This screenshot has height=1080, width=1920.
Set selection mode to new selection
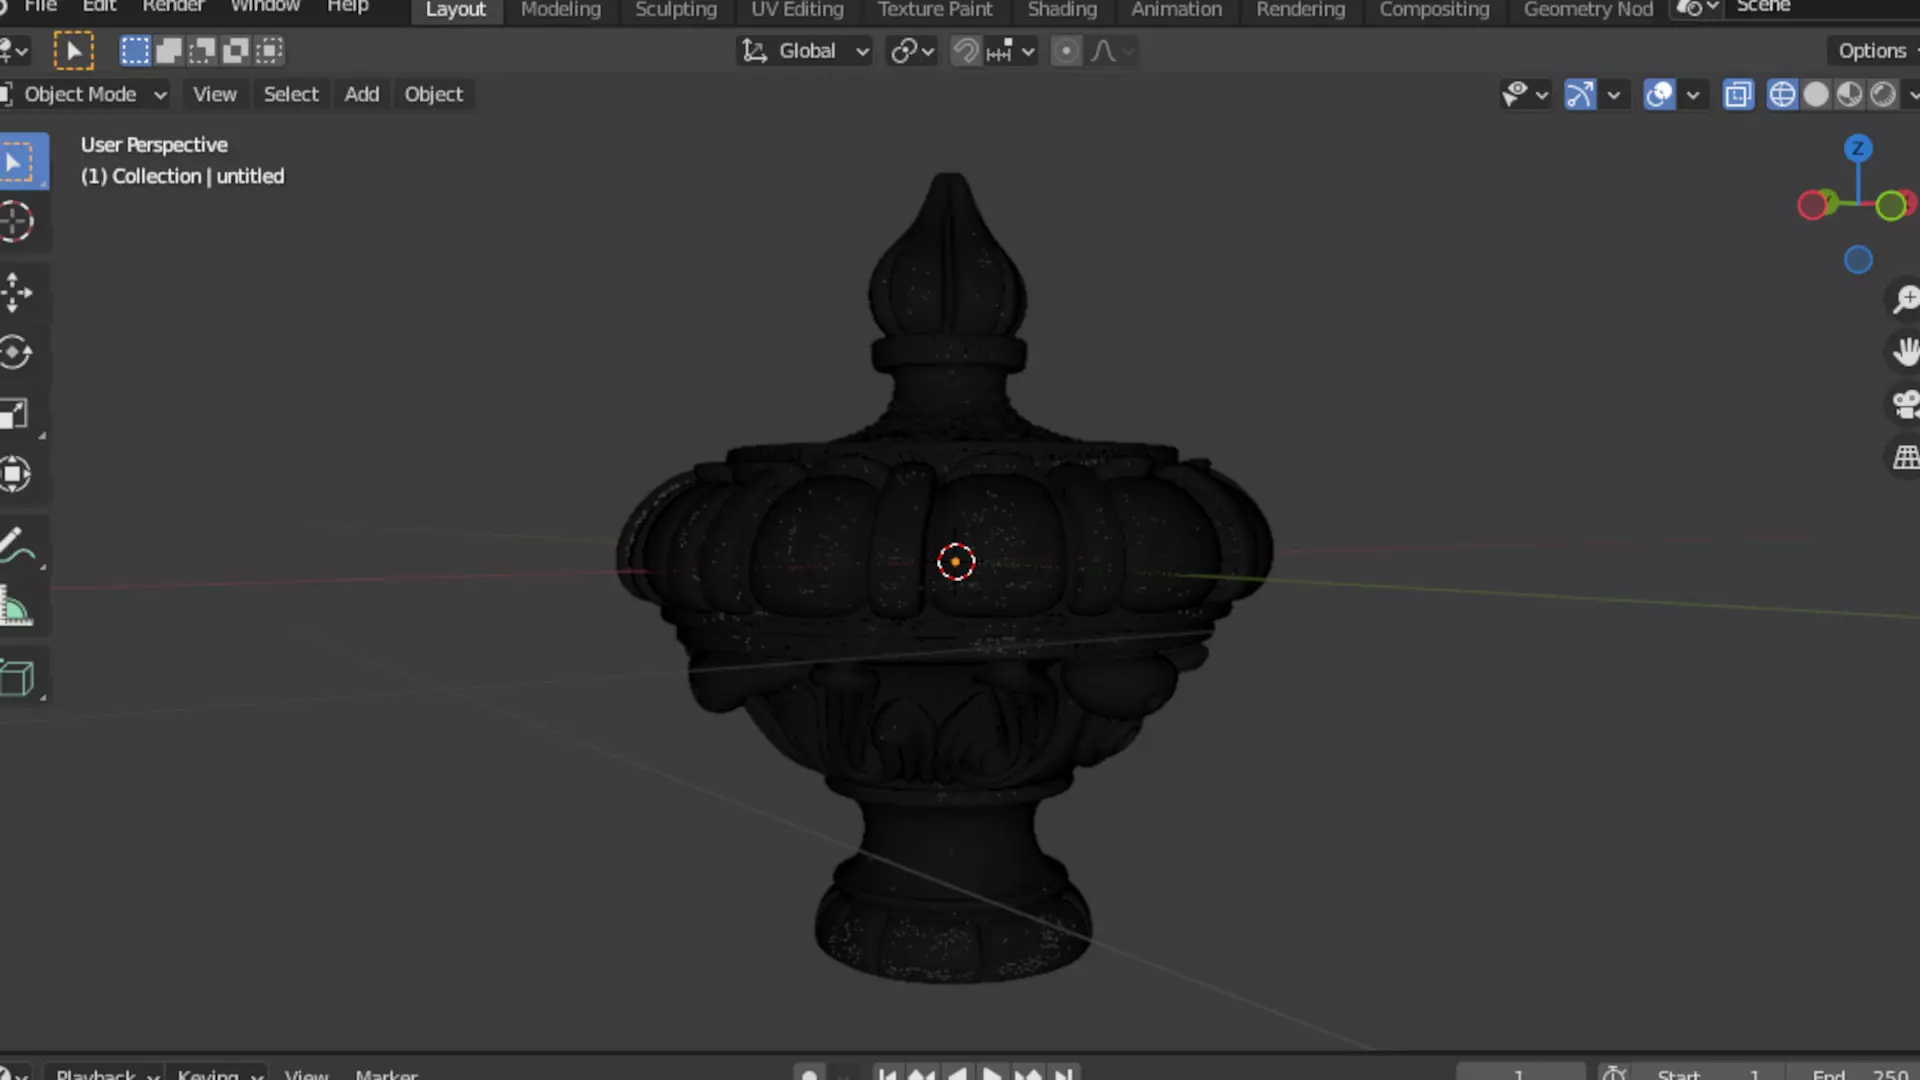point(135,51)
